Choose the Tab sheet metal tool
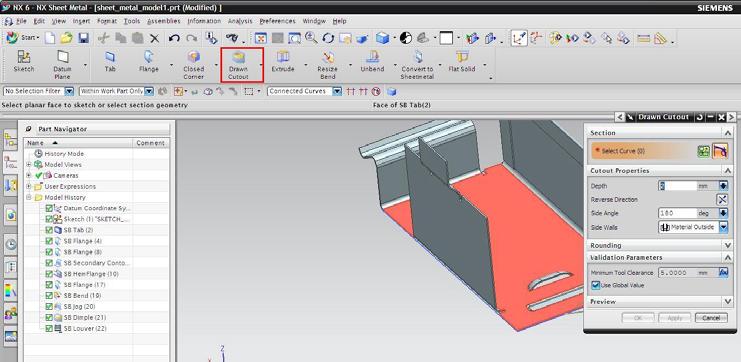 110,62
